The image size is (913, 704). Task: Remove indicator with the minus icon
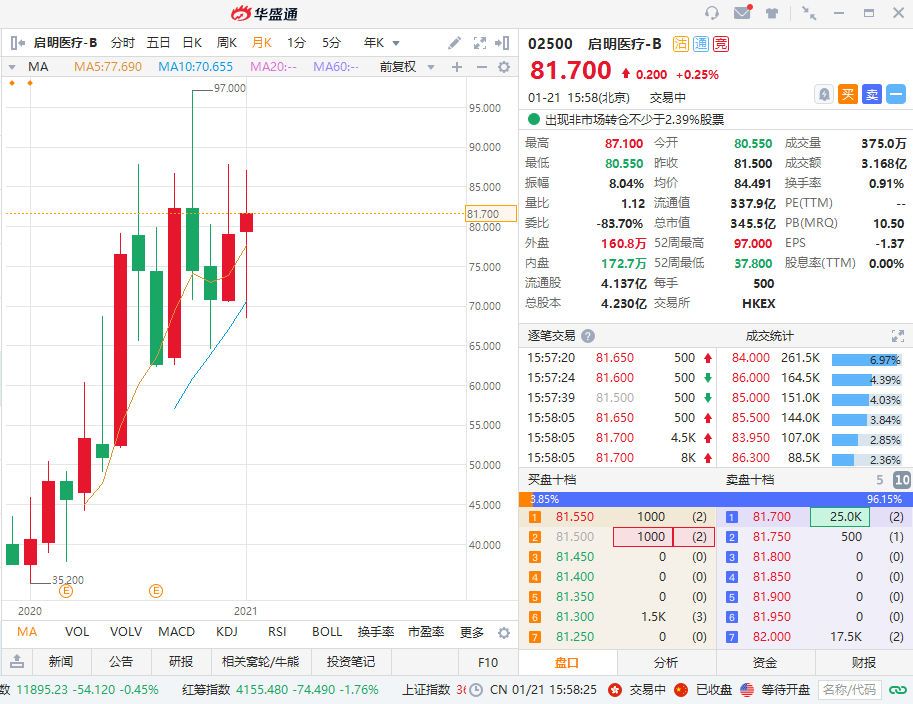482,67
